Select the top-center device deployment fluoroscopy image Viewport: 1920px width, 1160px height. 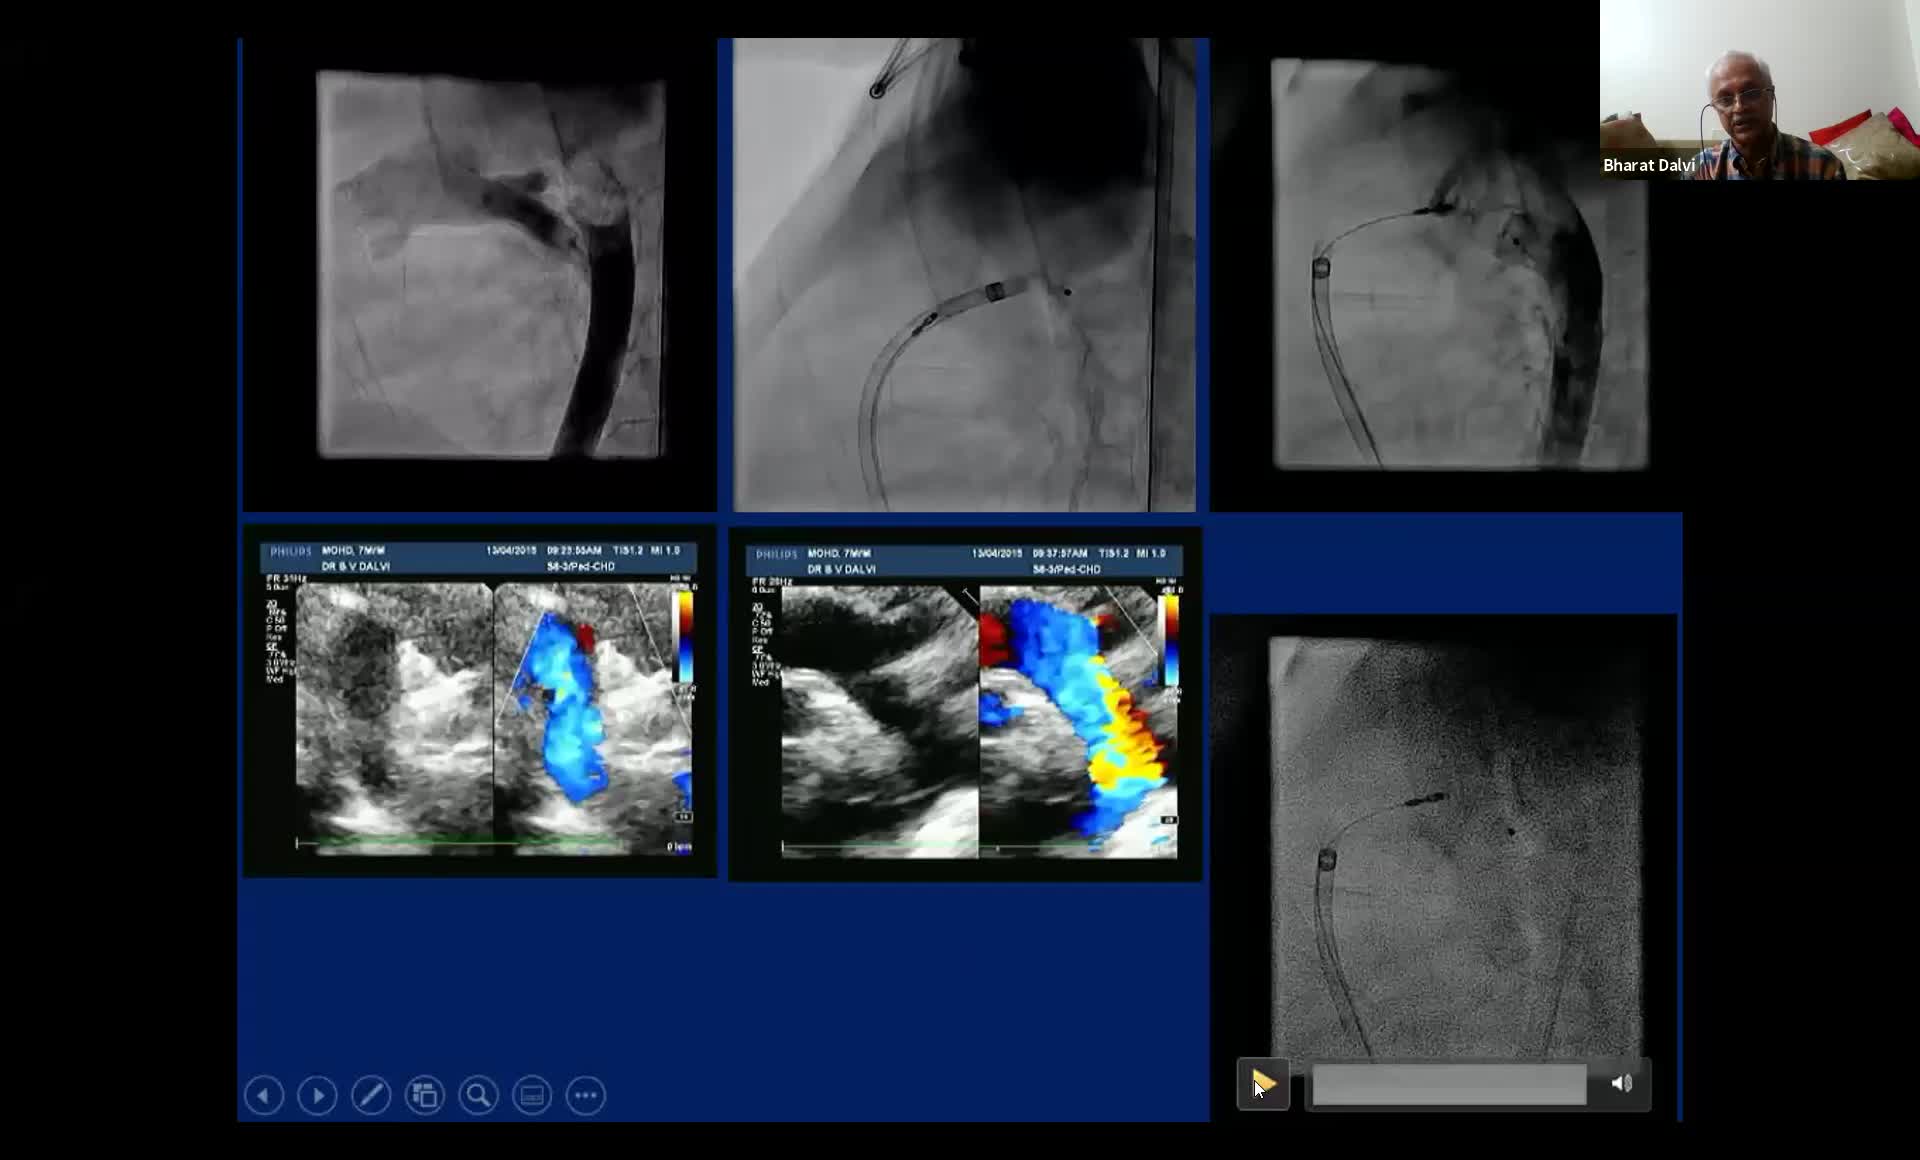pos(964,275)
